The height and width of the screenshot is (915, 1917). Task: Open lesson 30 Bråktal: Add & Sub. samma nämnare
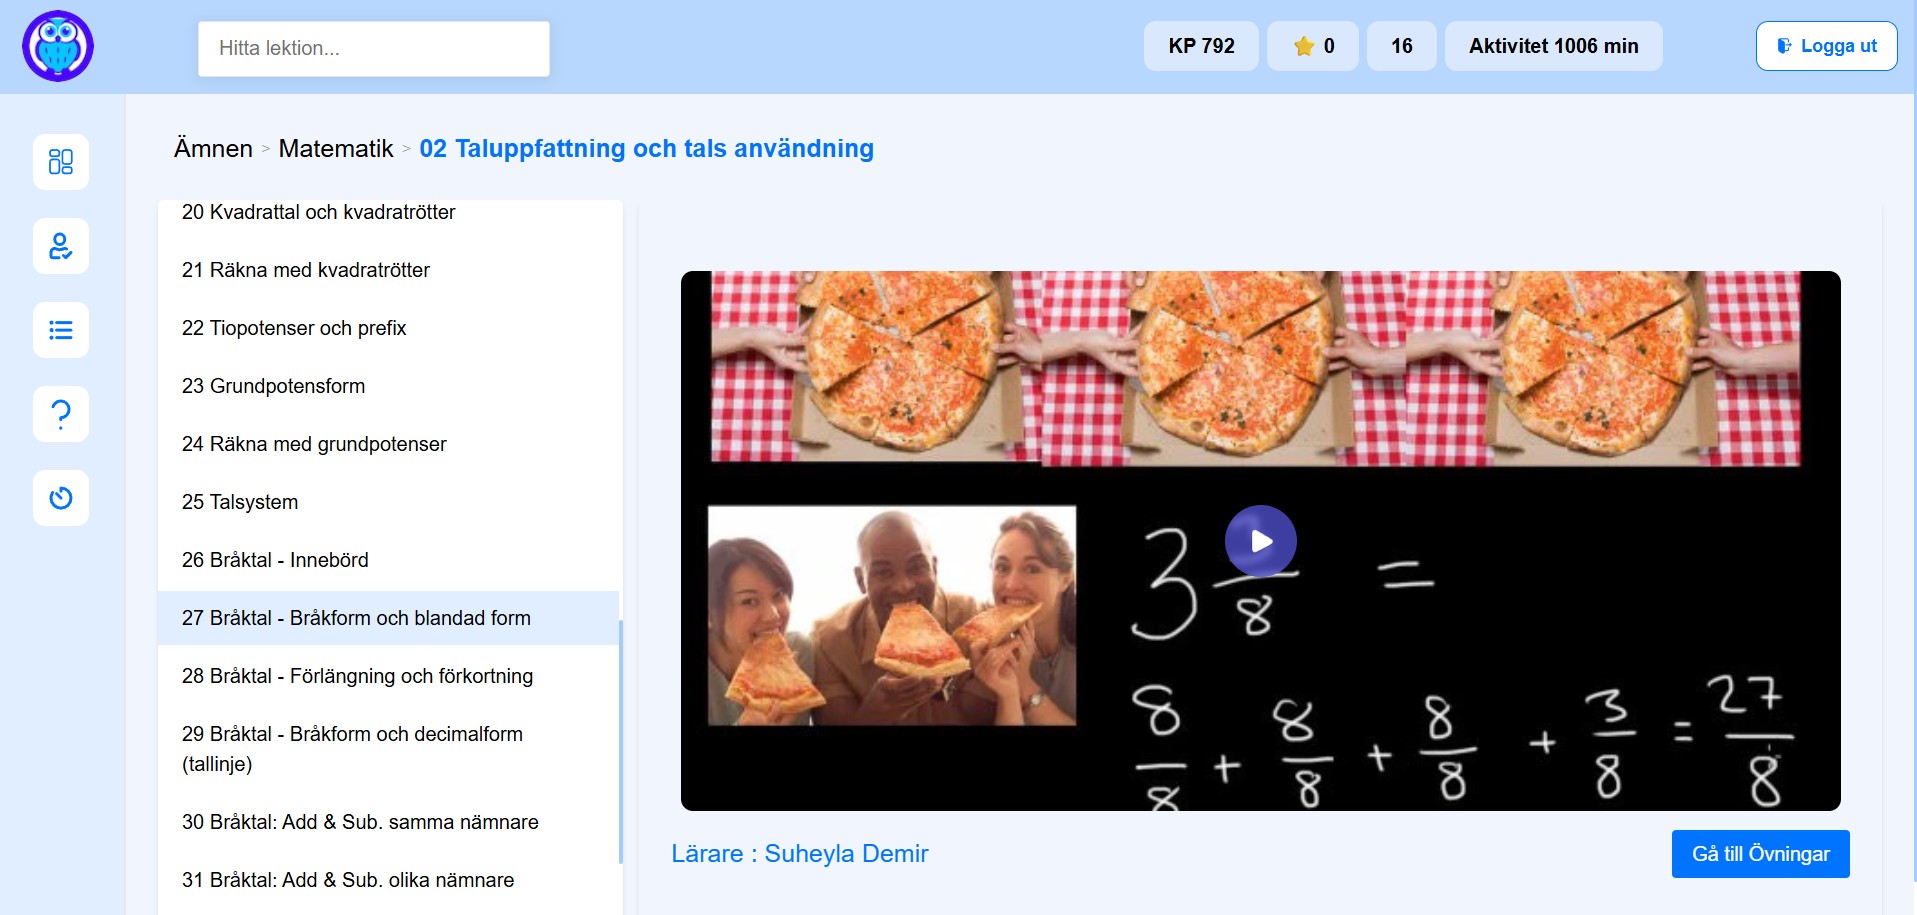360,822
